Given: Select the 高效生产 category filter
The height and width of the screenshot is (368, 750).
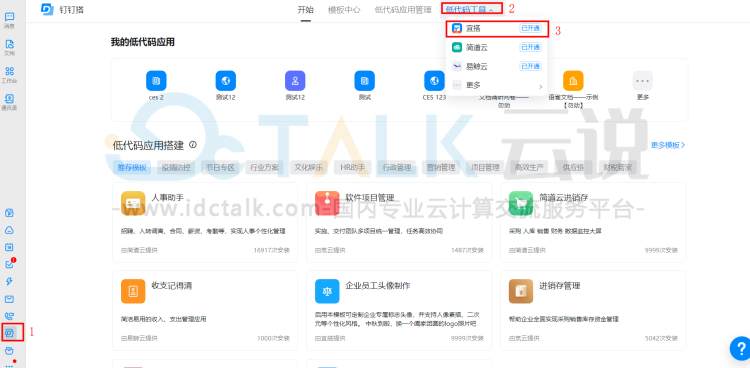Looking at the screenshot, I should [529, 167].
